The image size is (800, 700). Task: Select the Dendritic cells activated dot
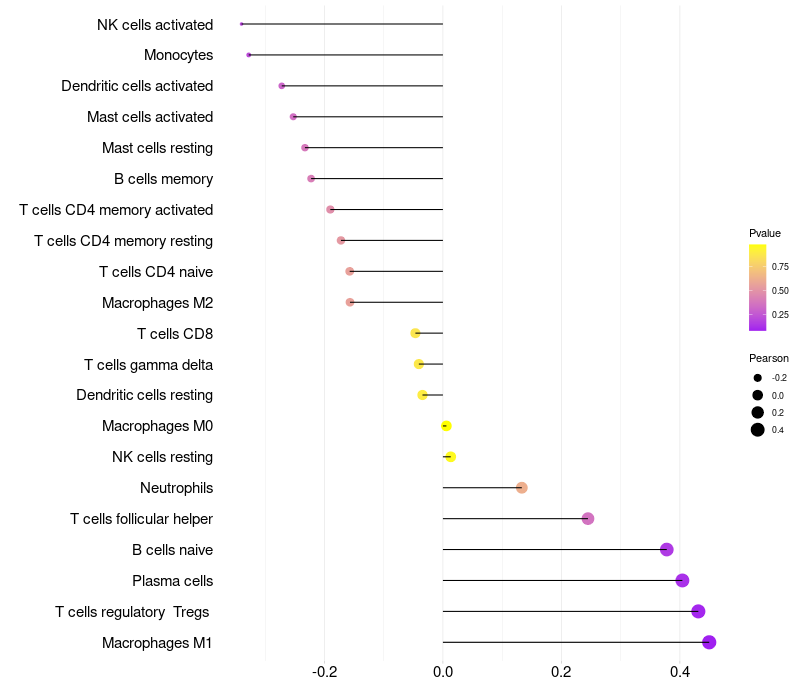click(282, 86)
